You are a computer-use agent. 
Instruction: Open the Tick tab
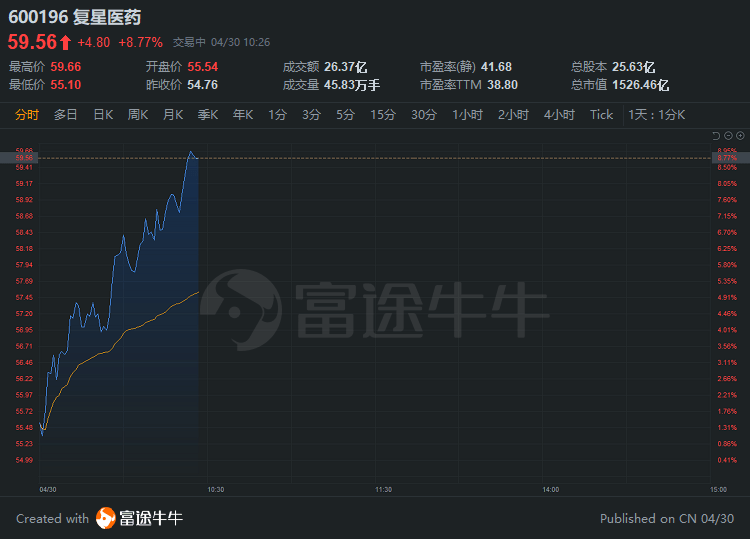click(601, 115)
